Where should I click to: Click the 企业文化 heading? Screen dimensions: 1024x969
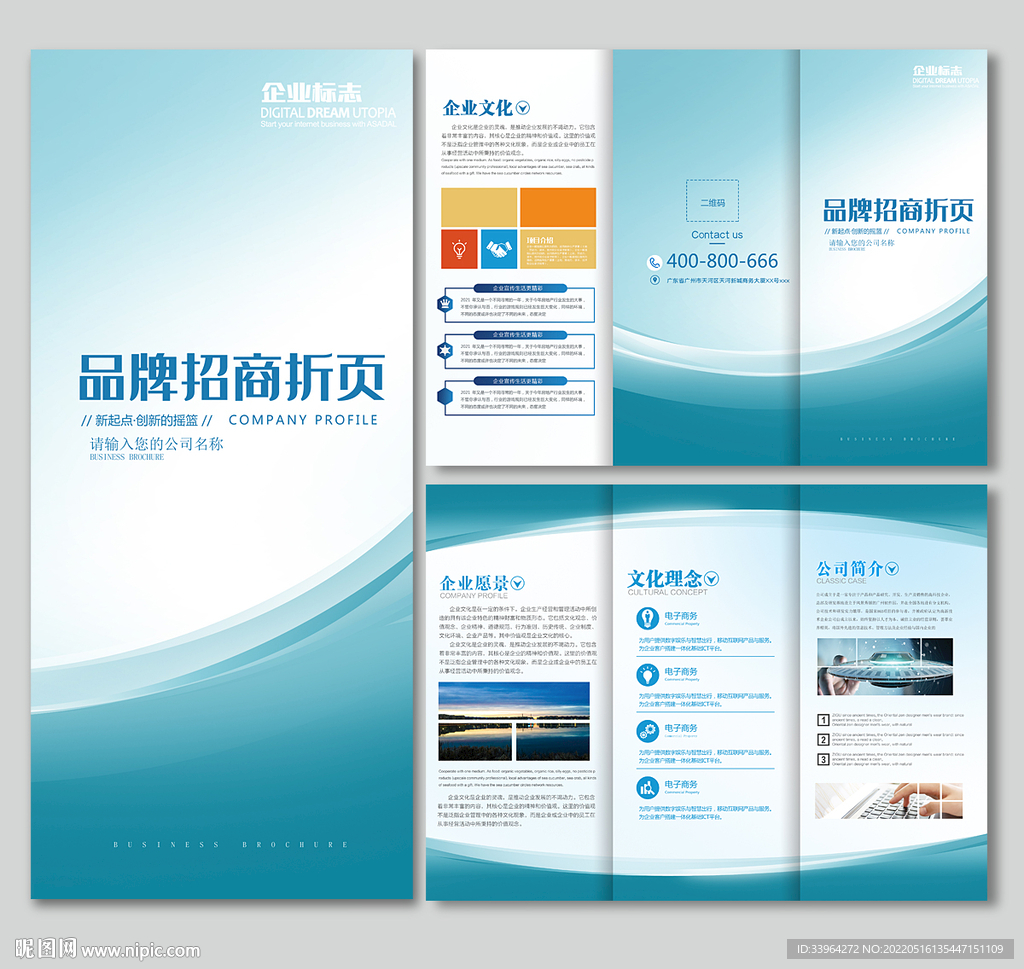[477, 108]
